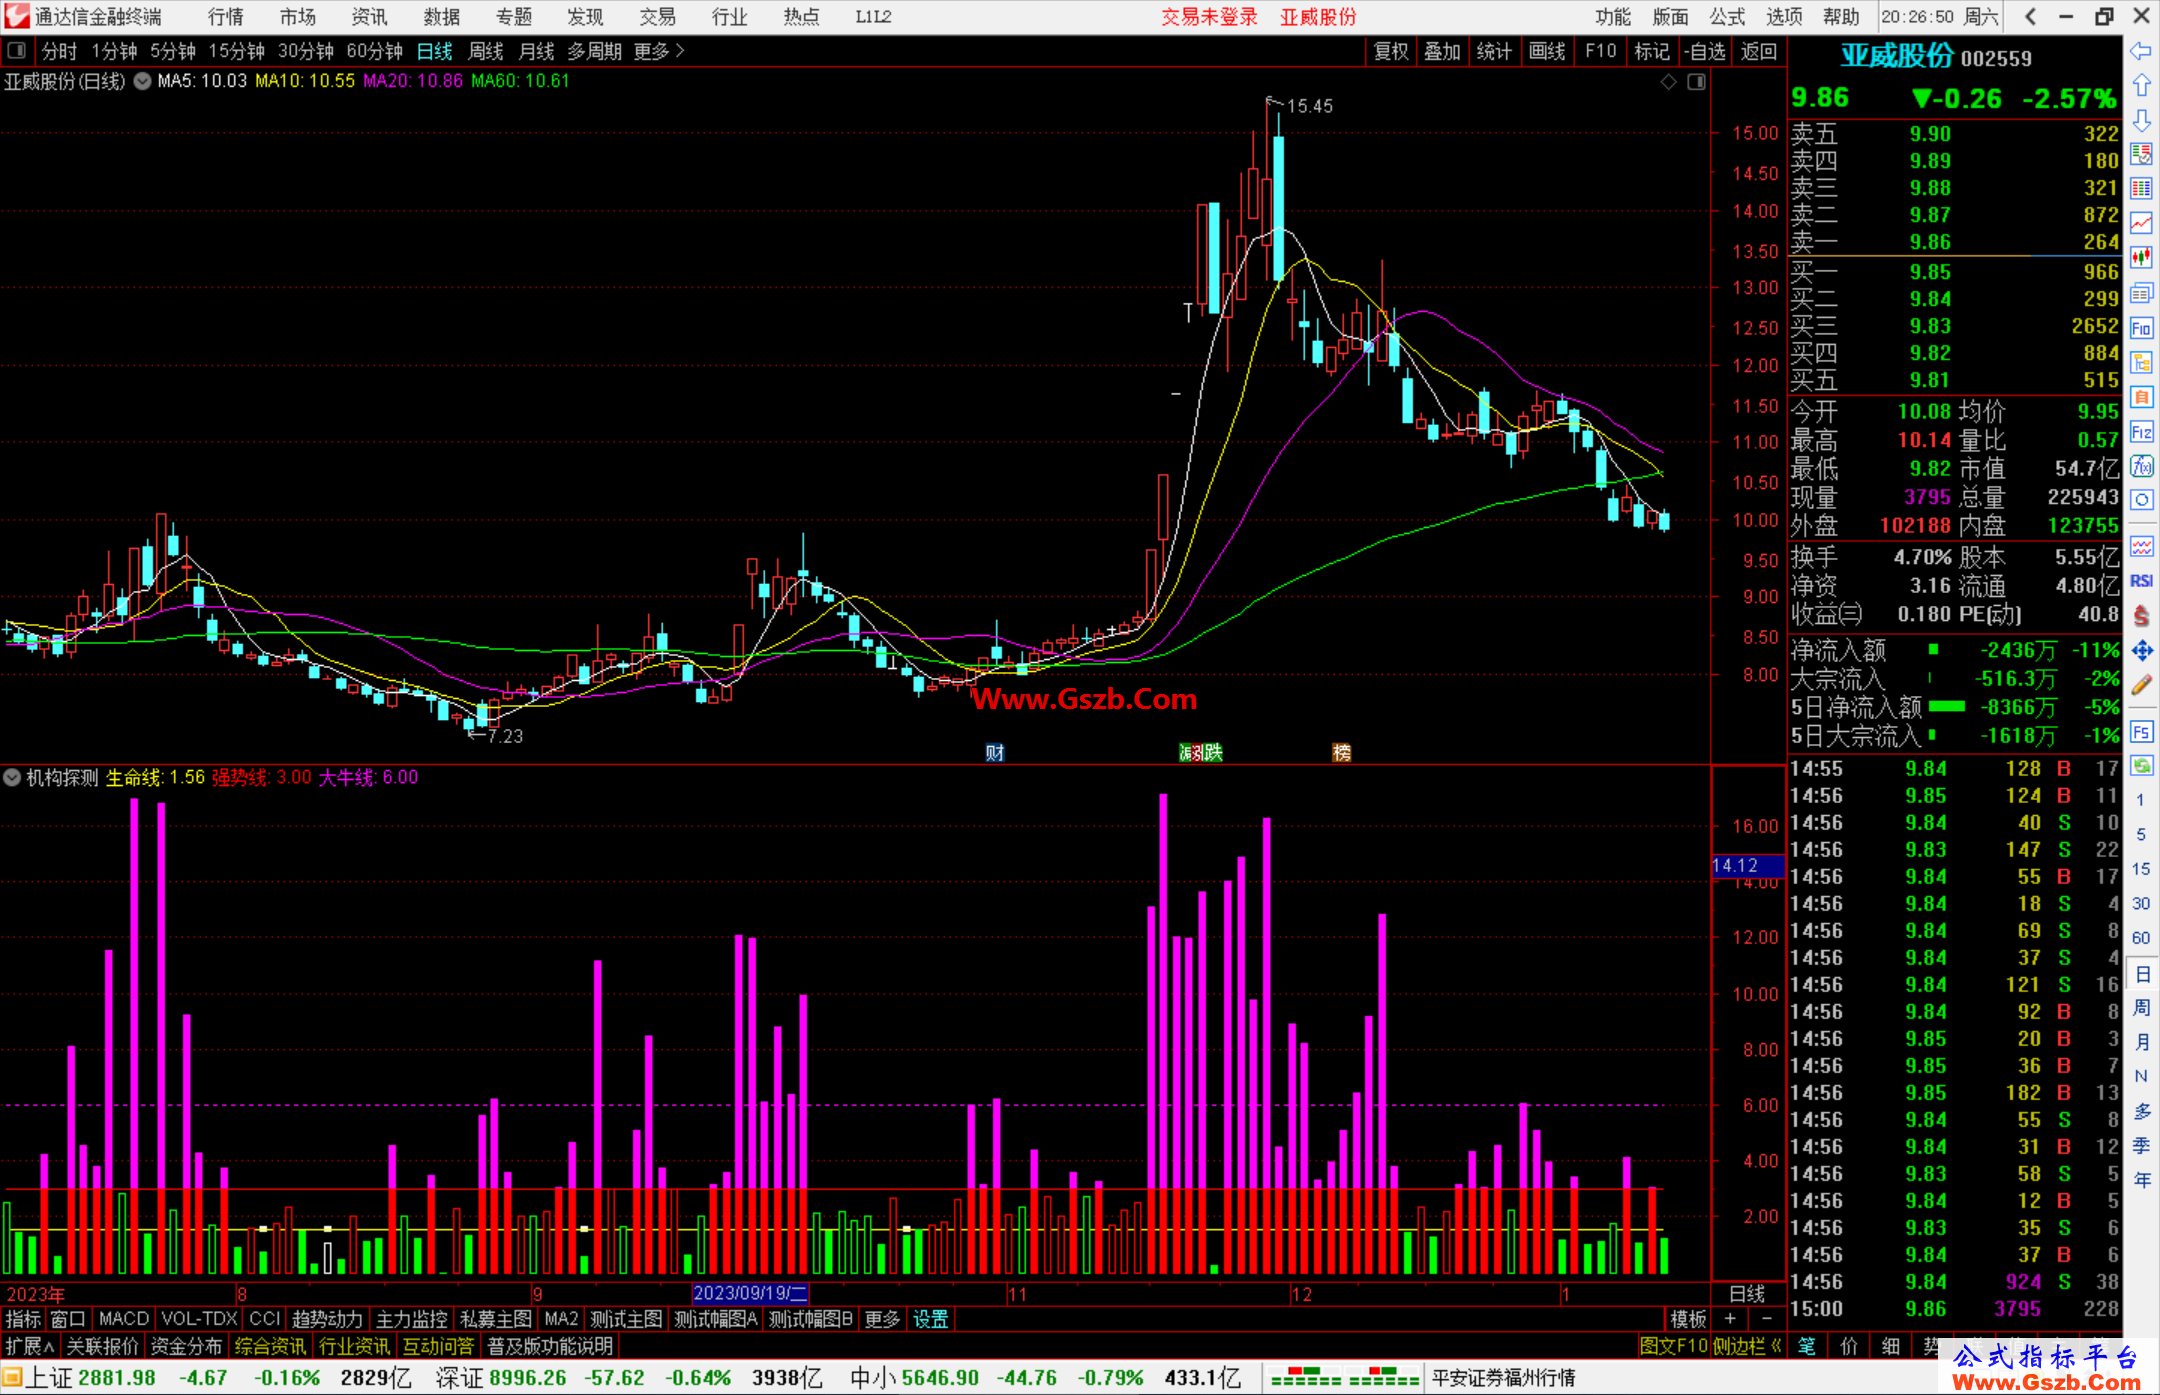
Task: Click the four-way move arrows icon in sidebar
Action: [2141, 650]
